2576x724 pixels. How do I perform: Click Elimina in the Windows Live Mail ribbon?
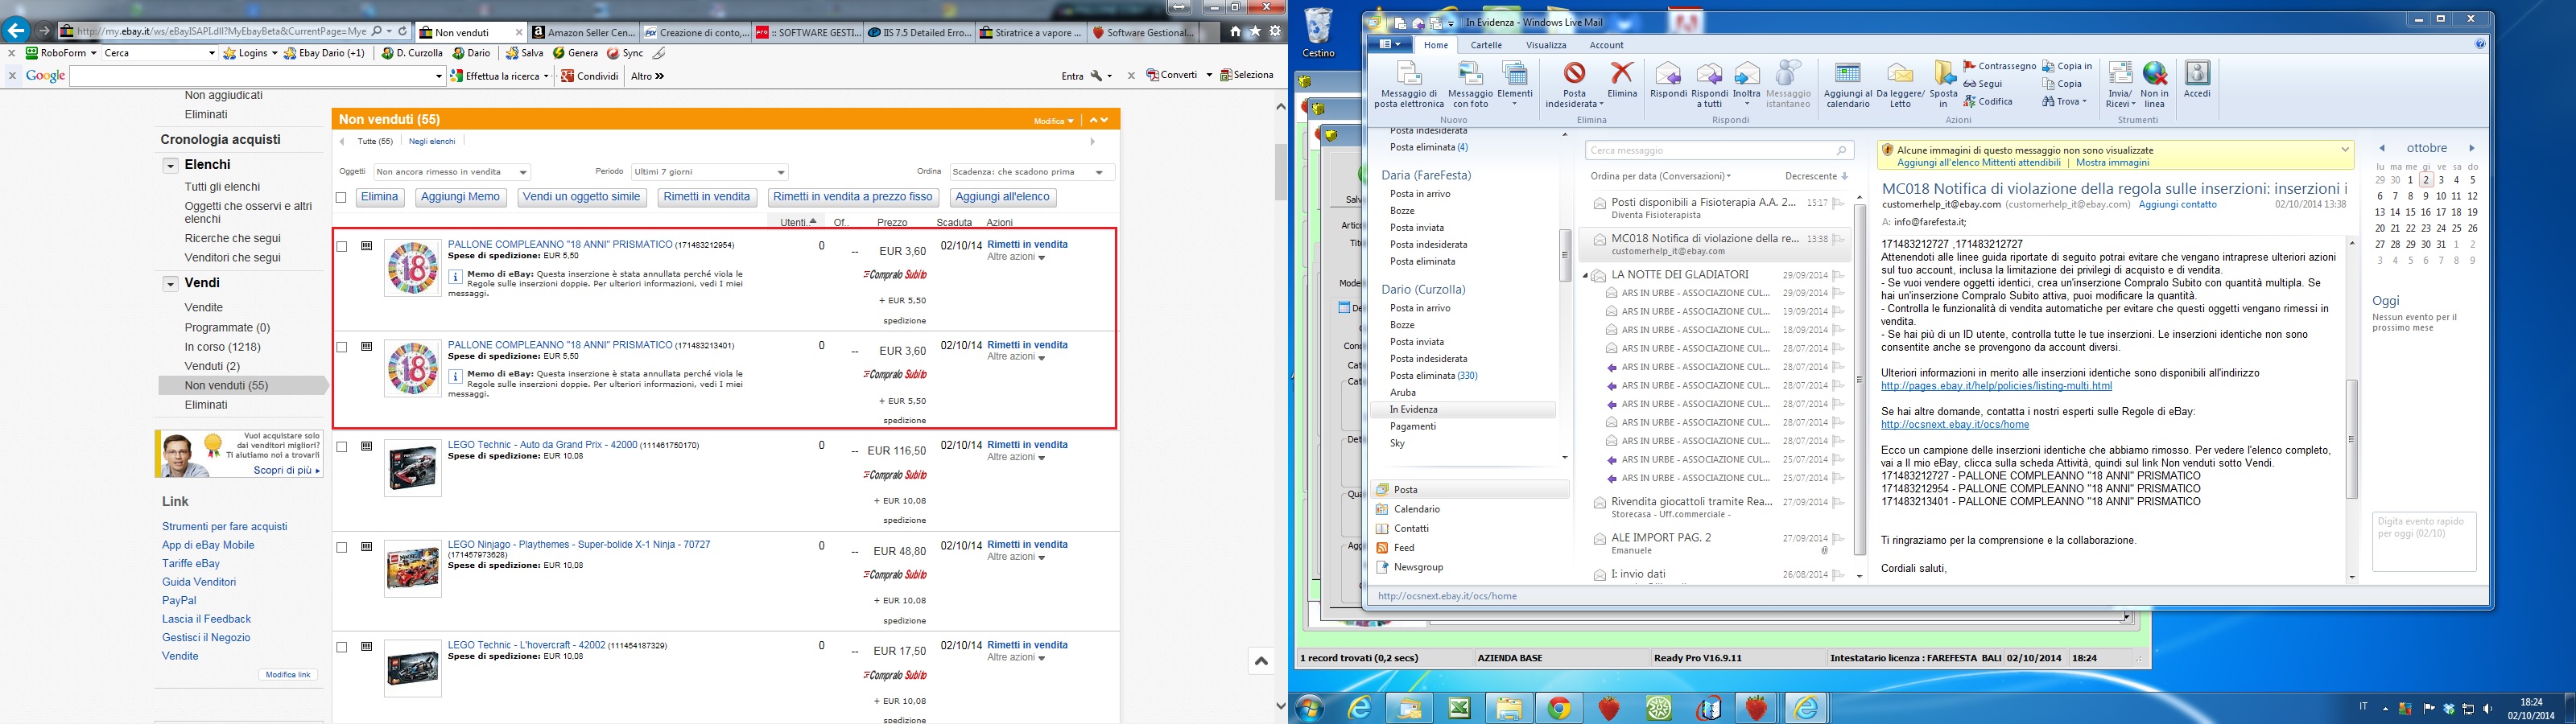(x=1621, y=80)
